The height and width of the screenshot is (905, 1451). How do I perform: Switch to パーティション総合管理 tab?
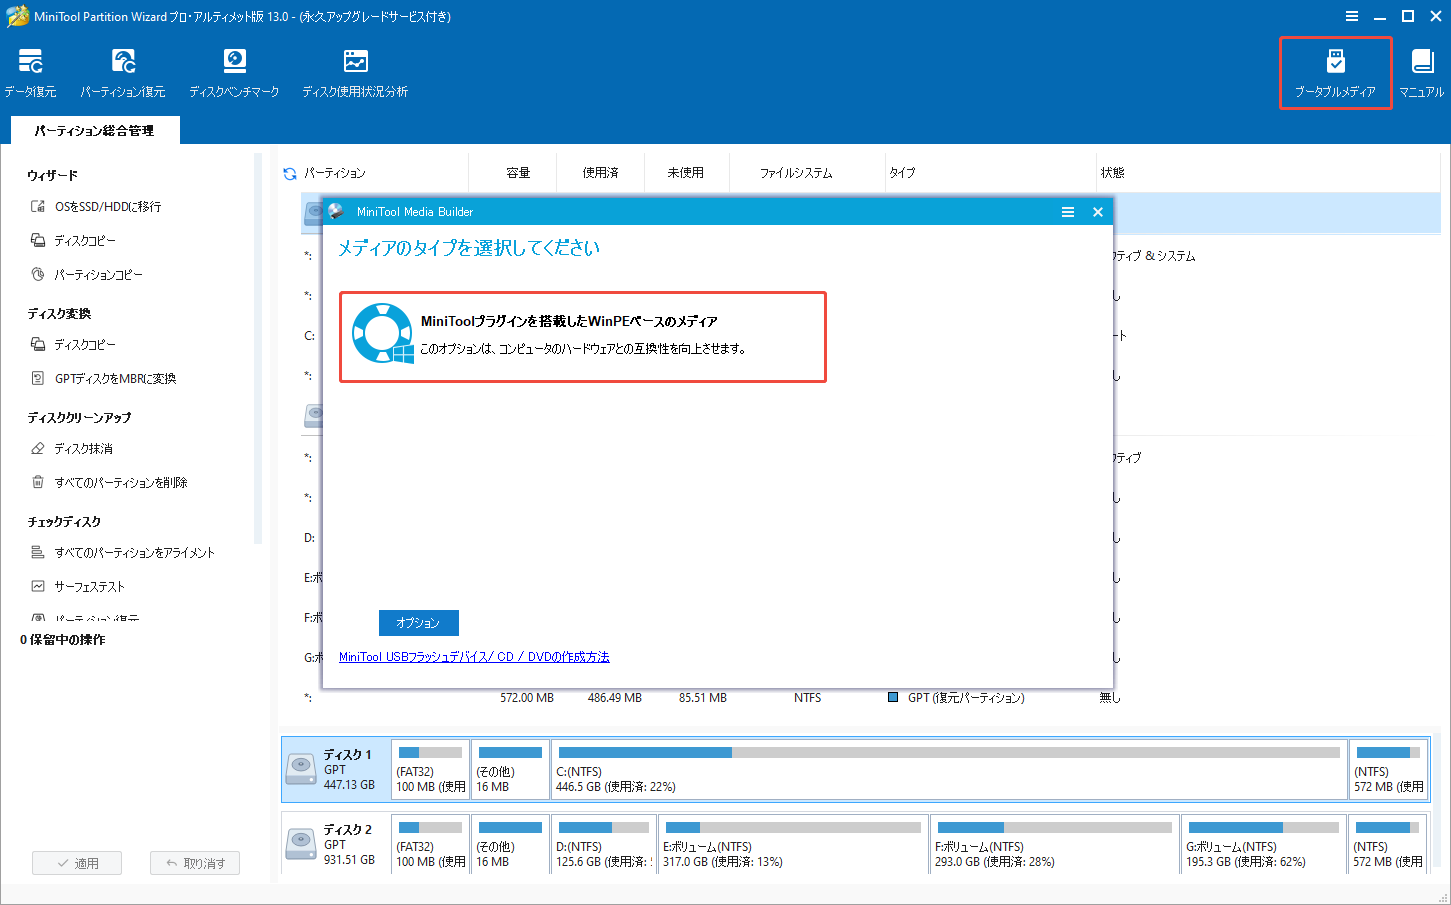94,130
